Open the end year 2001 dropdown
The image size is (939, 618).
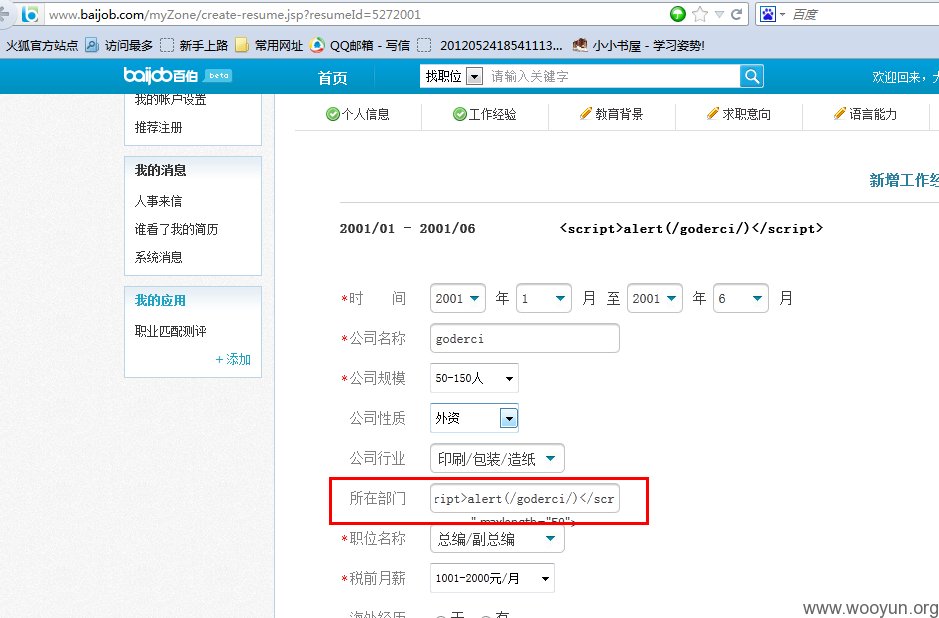655,298
